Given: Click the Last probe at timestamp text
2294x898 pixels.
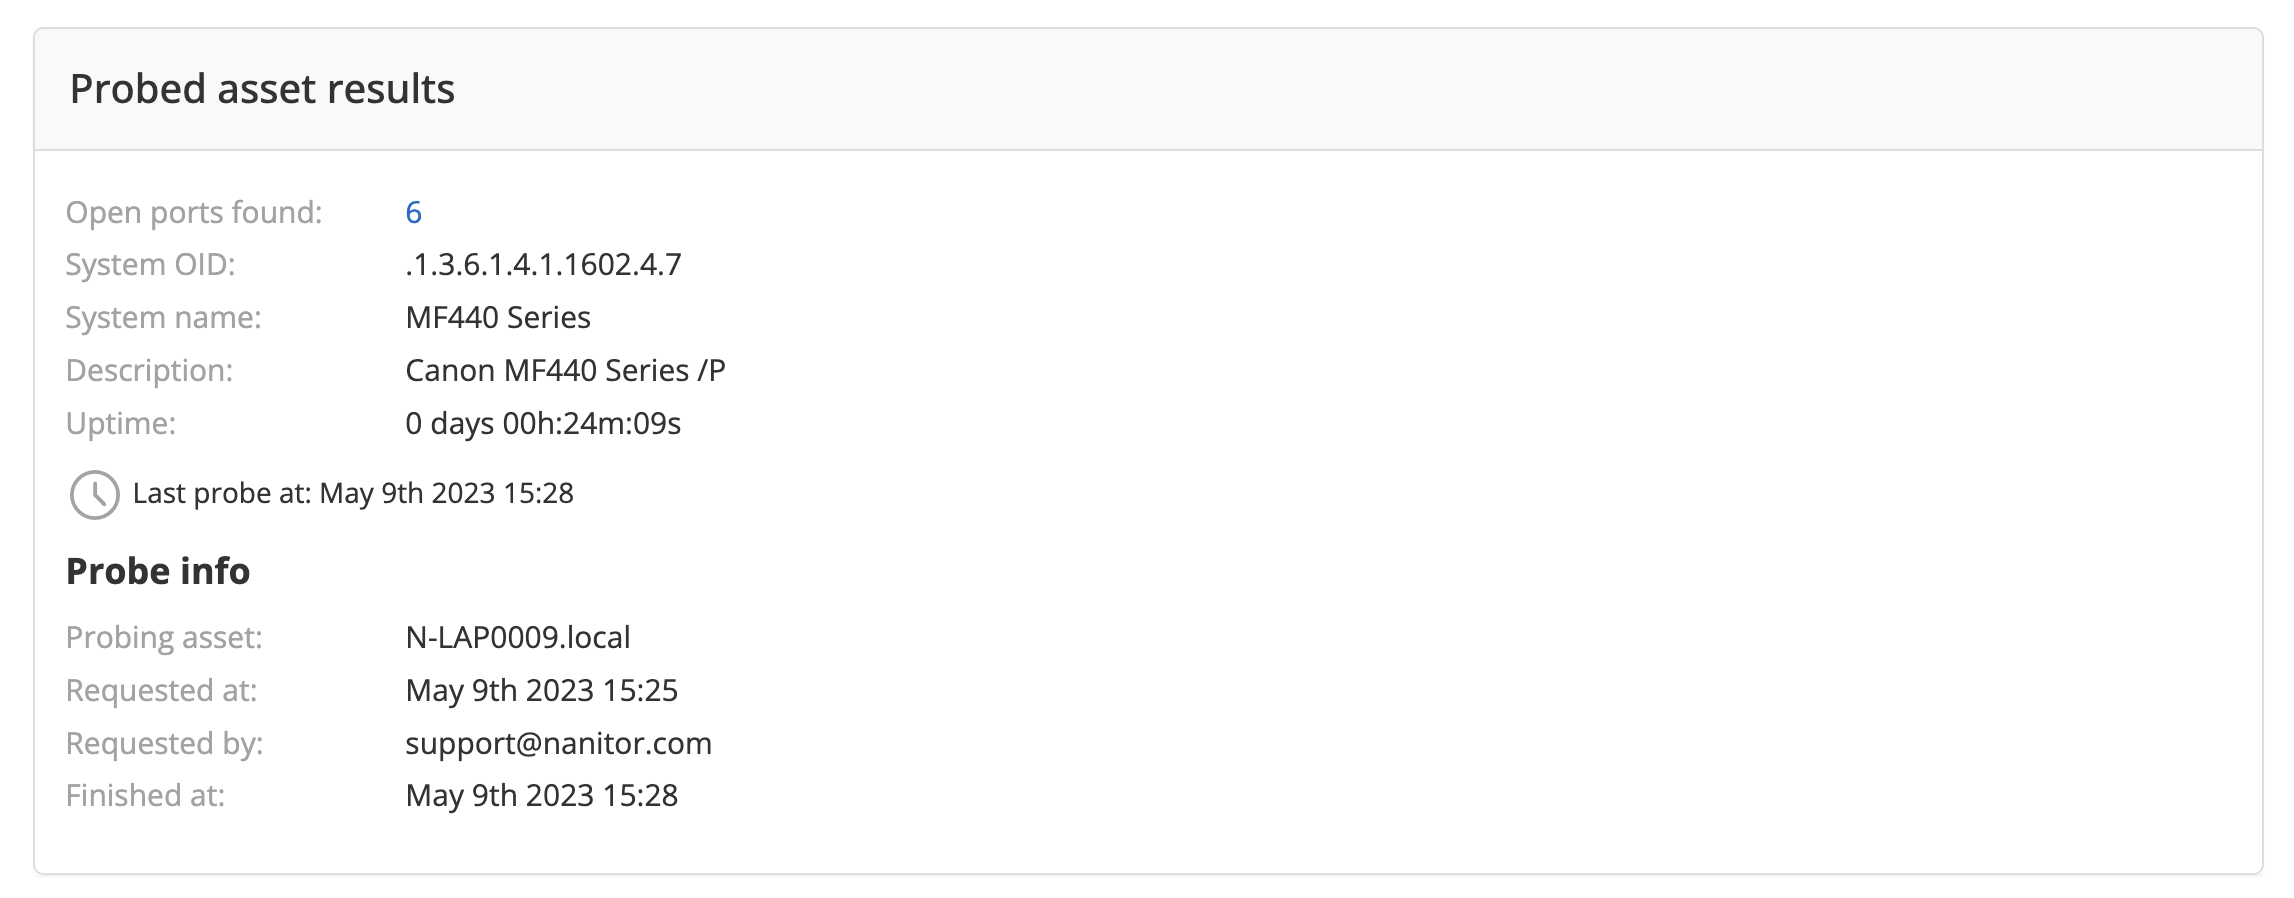Looking at the screenshot, I should (x=353, y=494).
